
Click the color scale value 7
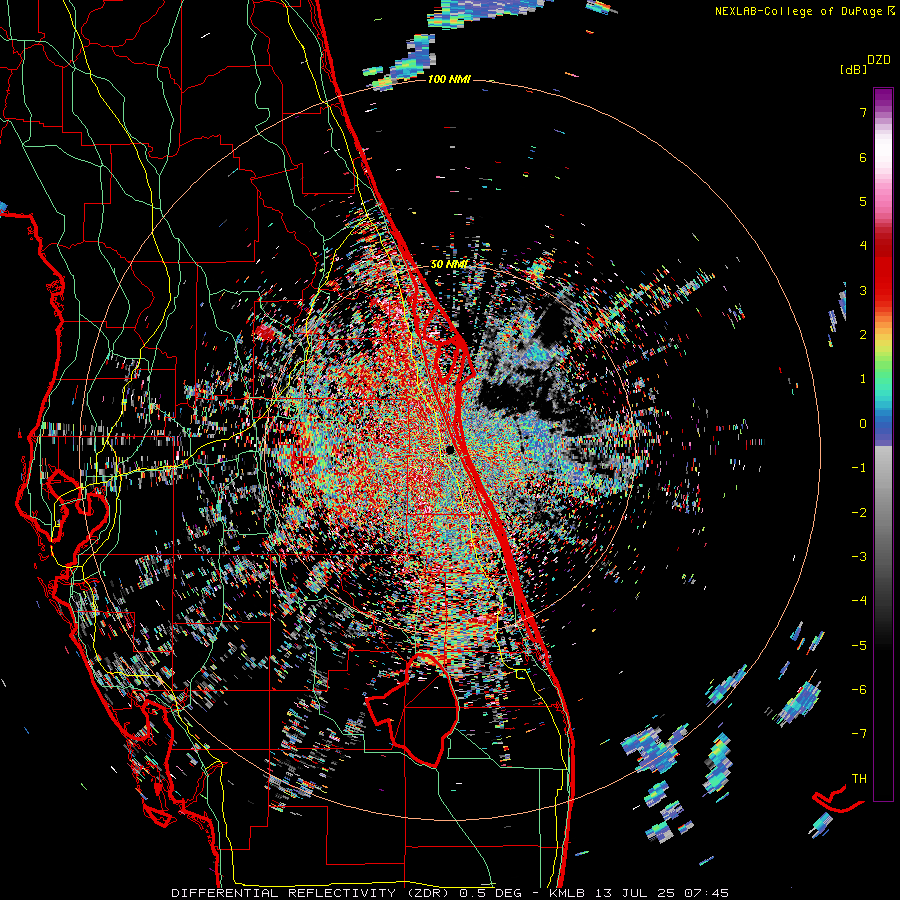coord(863,112)
